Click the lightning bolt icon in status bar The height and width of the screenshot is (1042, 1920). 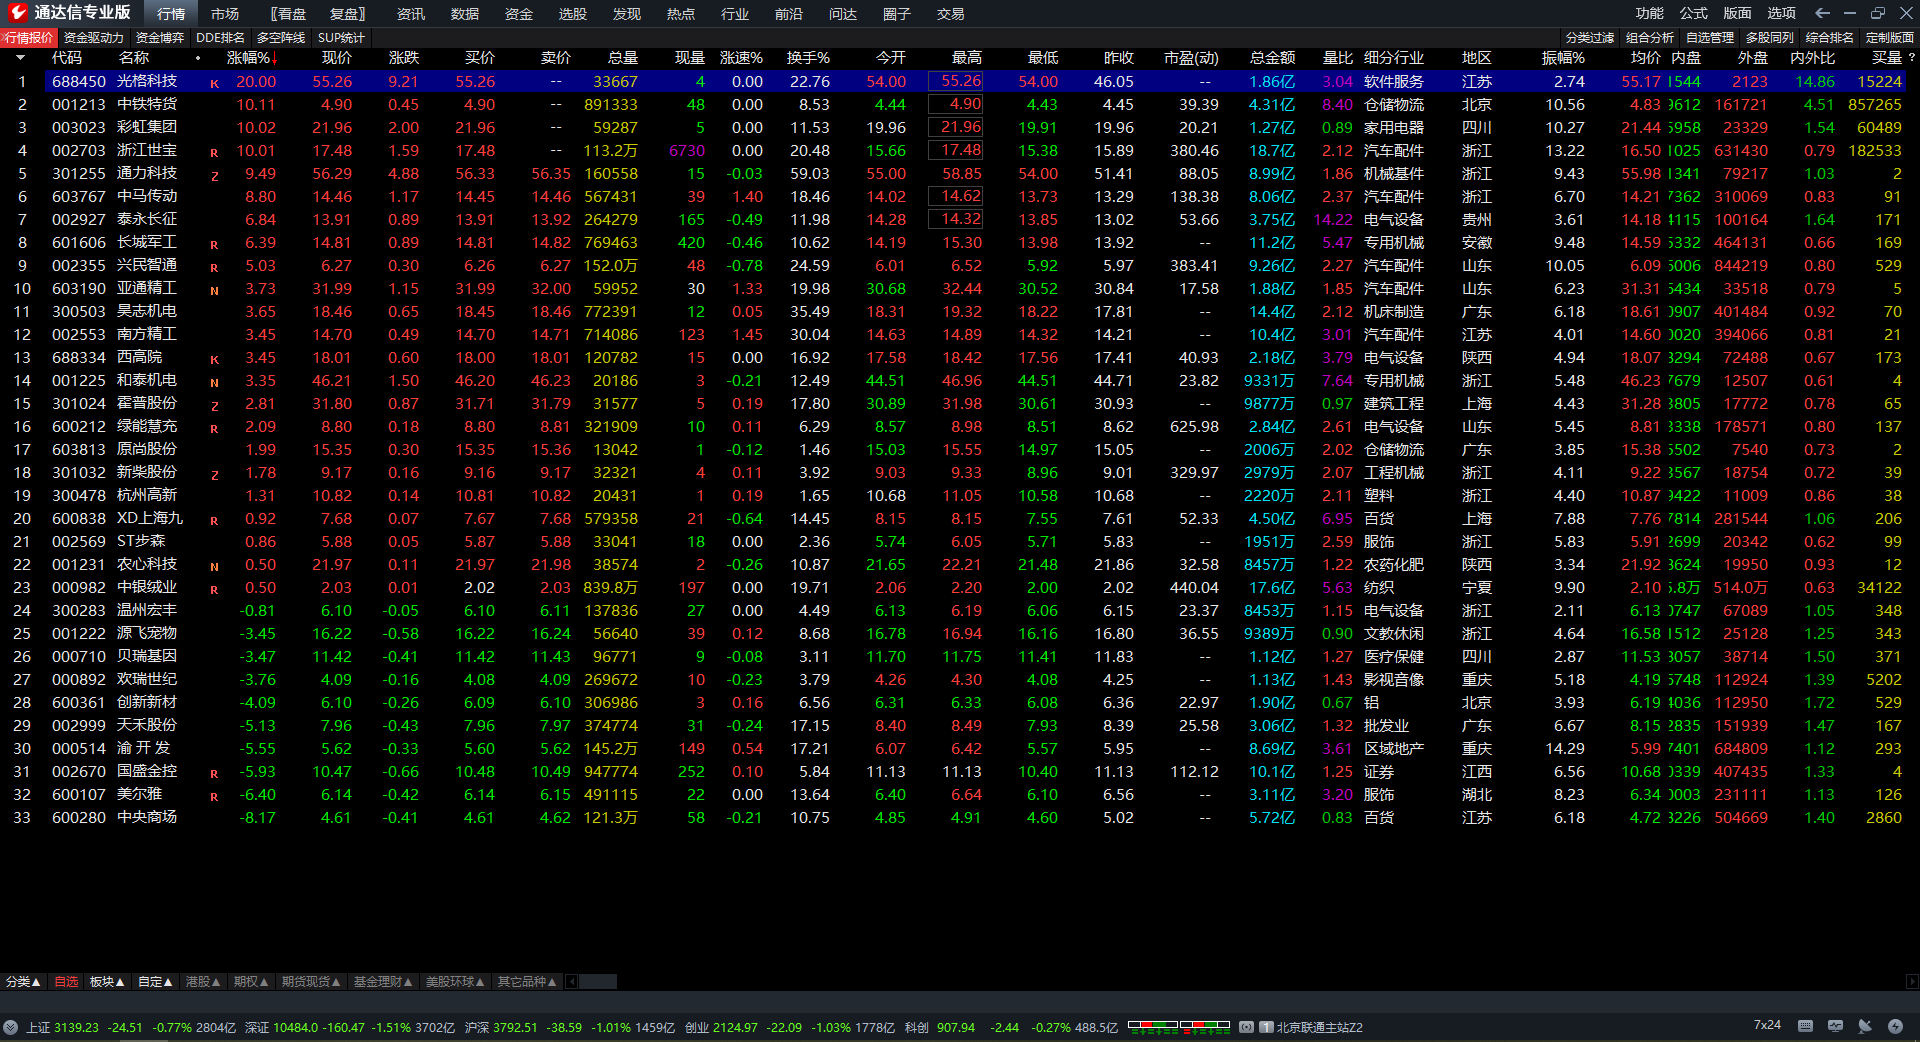tap(1895, 1026)
